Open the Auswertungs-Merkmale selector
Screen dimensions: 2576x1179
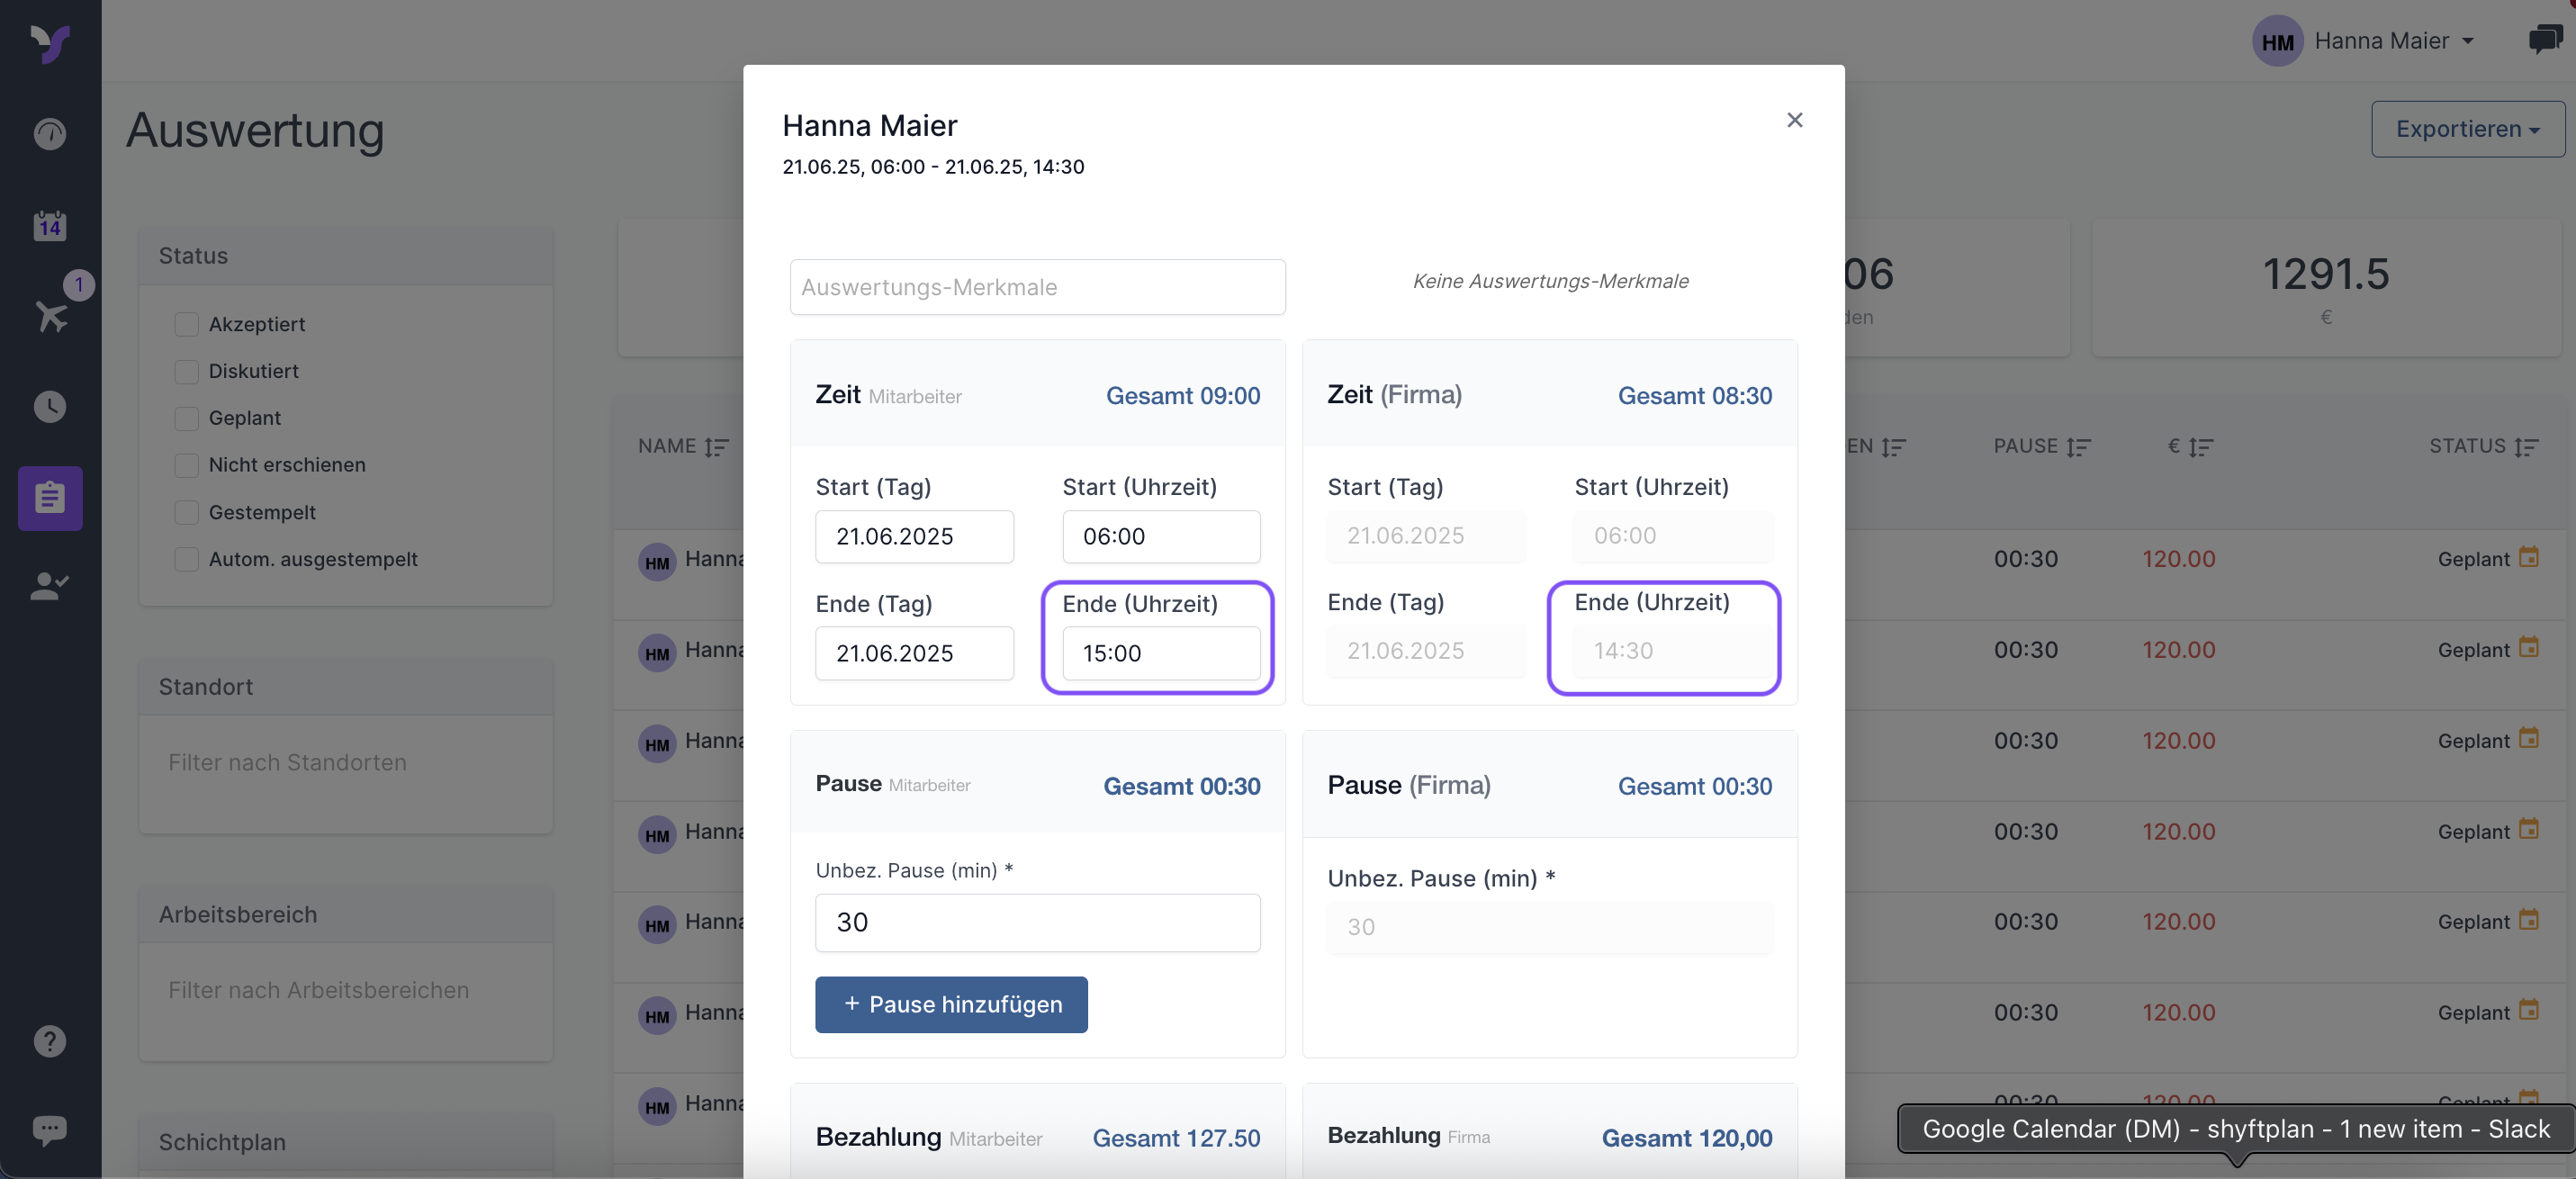[x=1037, y=287]
